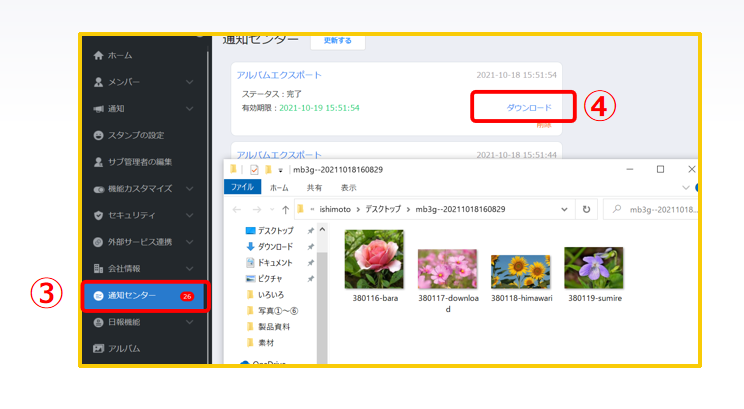Screen dimensions: 744x409
Task: Switch to the 共有 ribbon tab
Action: pyautogui.click(x=314, y=187)
